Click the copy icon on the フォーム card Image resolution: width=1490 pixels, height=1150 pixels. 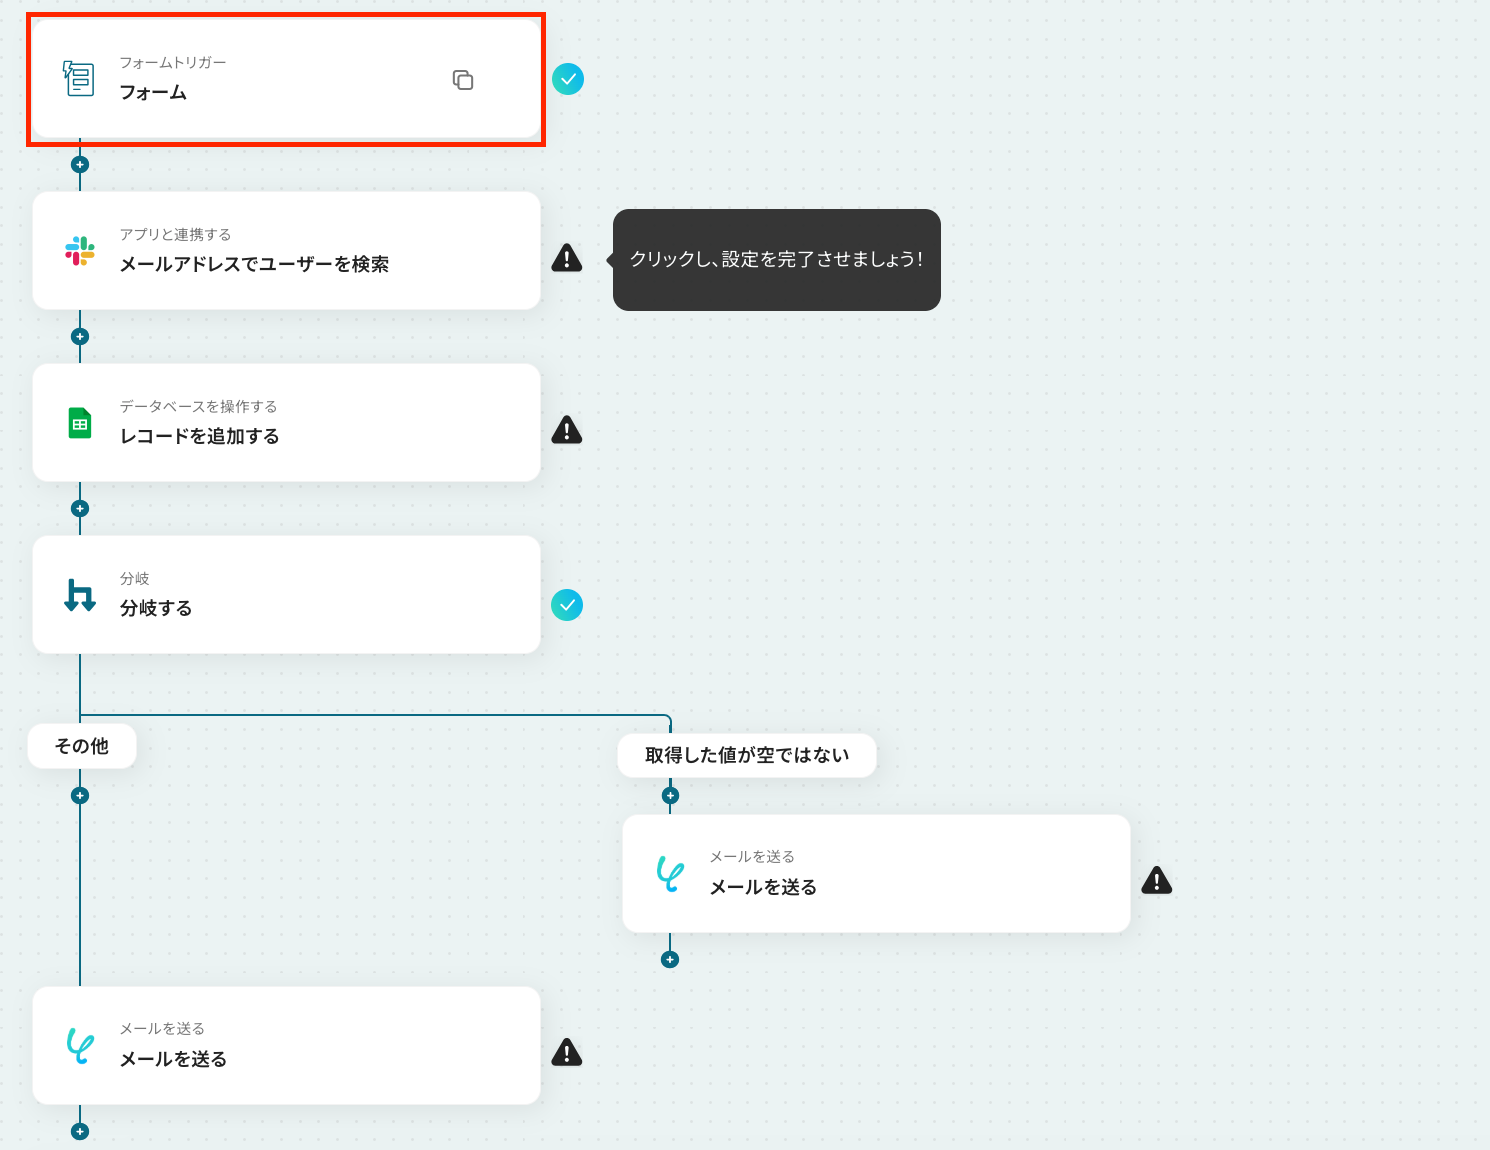[463, 80]
